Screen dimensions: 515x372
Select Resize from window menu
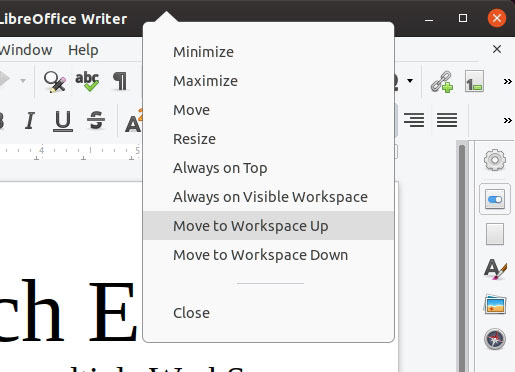269,139
